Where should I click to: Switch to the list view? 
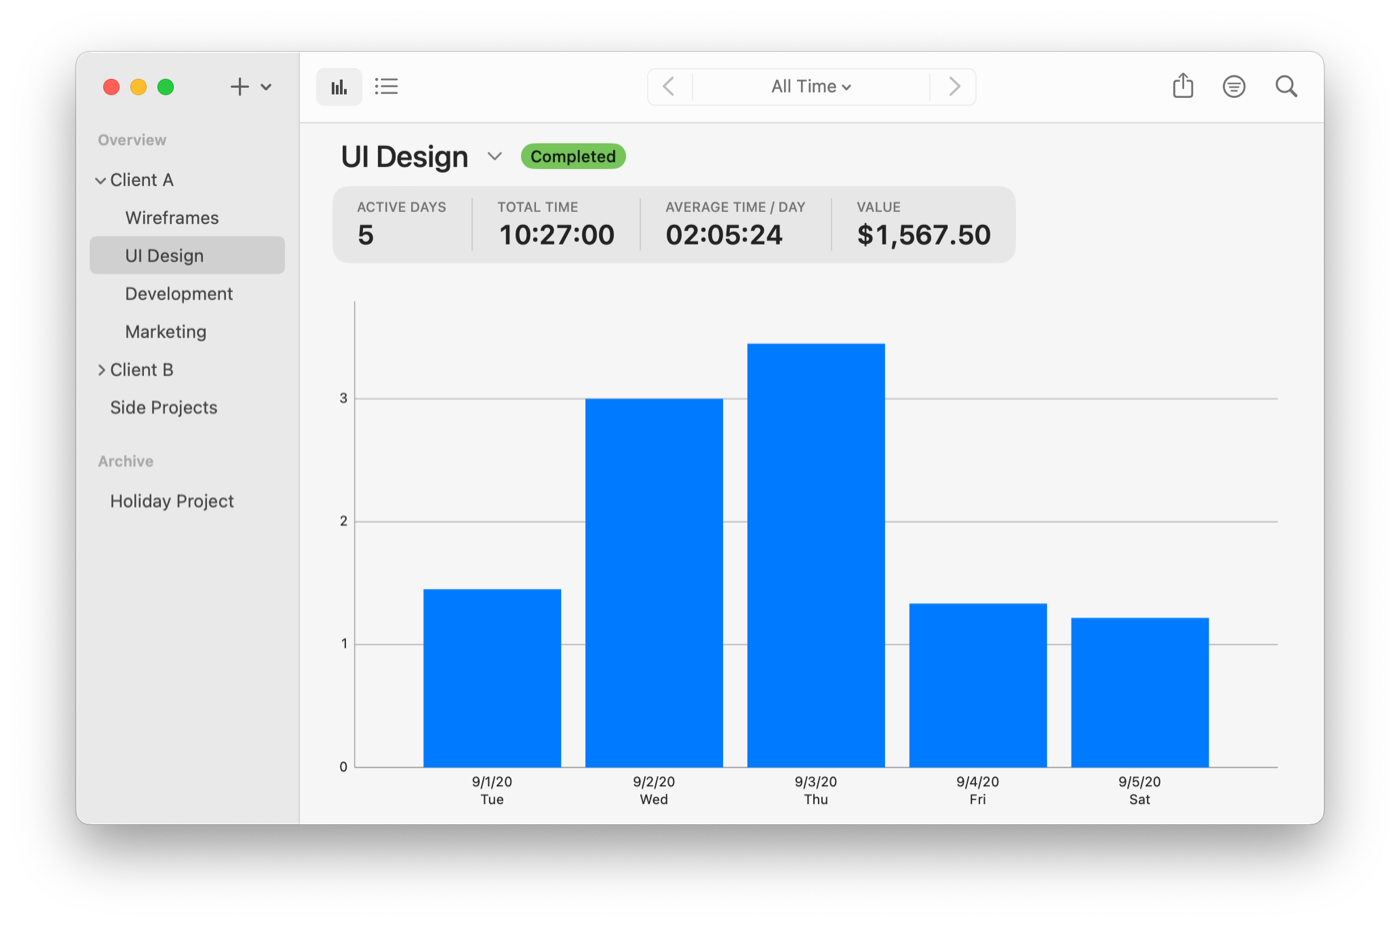(386, 87)
